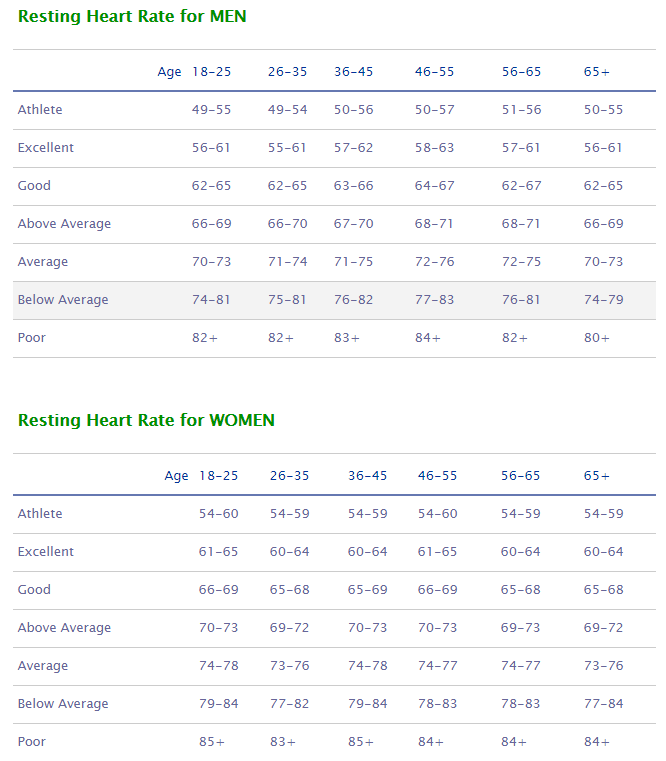Select the 18-25 age header in men's table
Screen dimensions: 666x761
click(x=211, y=72)
